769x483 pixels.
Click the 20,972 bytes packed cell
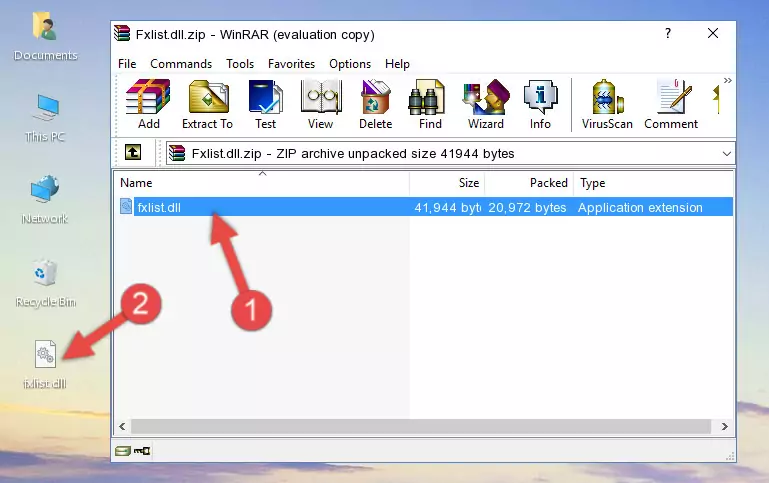pos(527,207)
